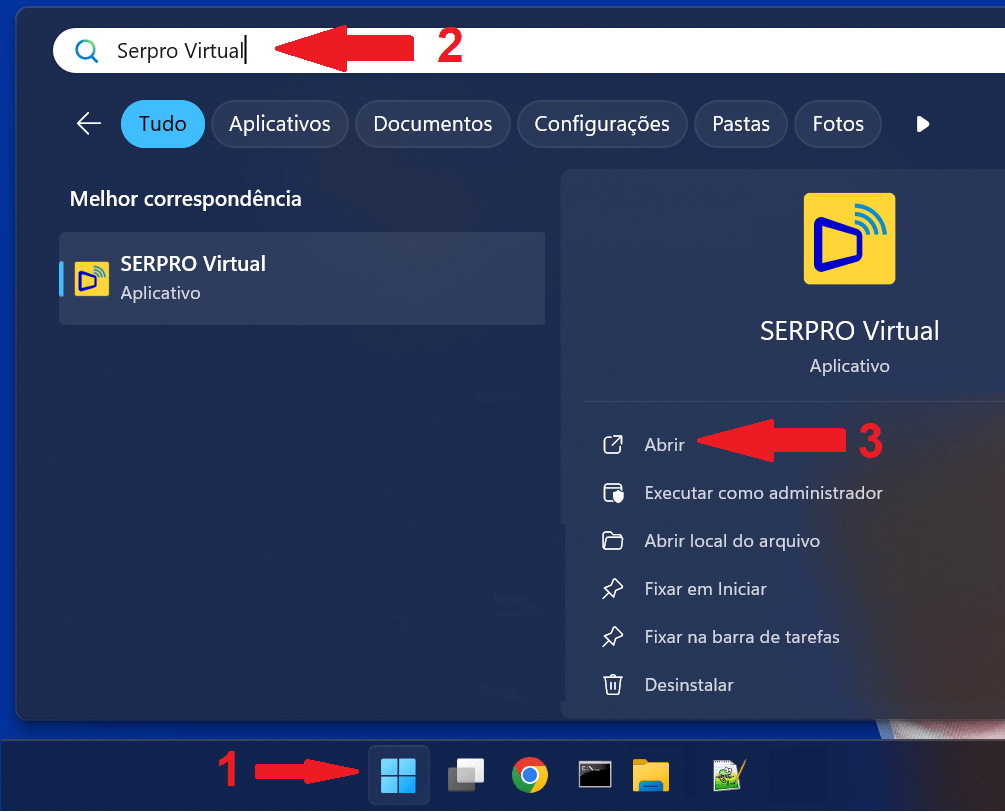The height and width of the screenshot is (812, 1005).
Task: Open the Configurações filter tab
Action: click(x=602, y=124)
